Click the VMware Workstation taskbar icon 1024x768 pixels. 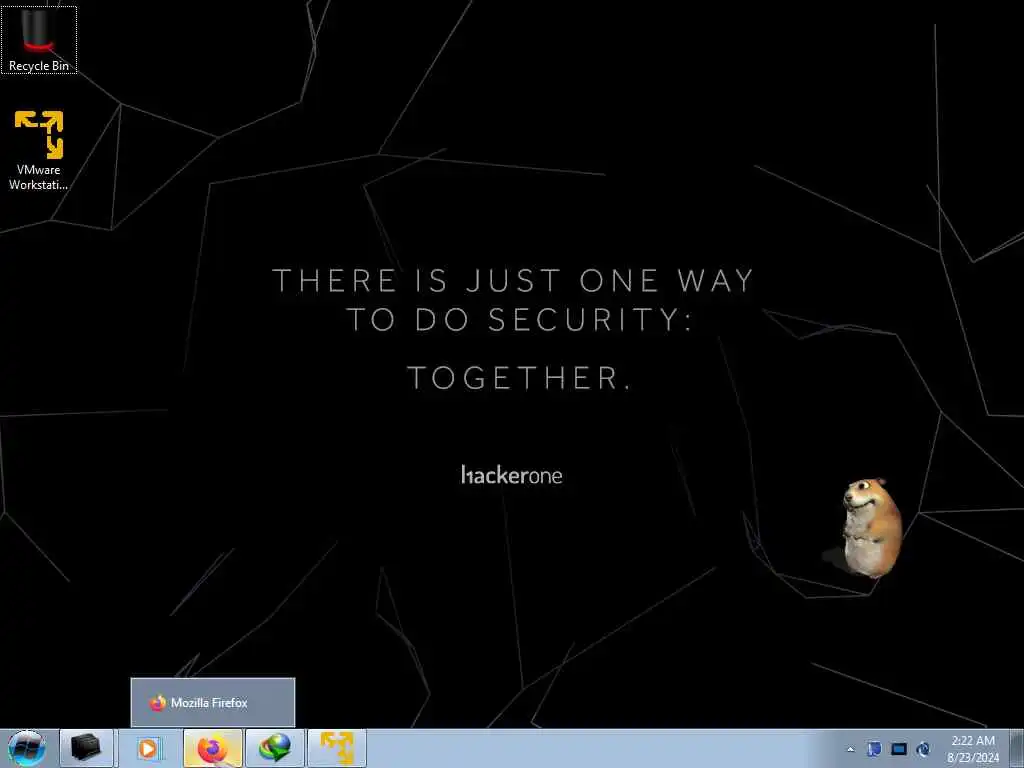tap(337, 748)
